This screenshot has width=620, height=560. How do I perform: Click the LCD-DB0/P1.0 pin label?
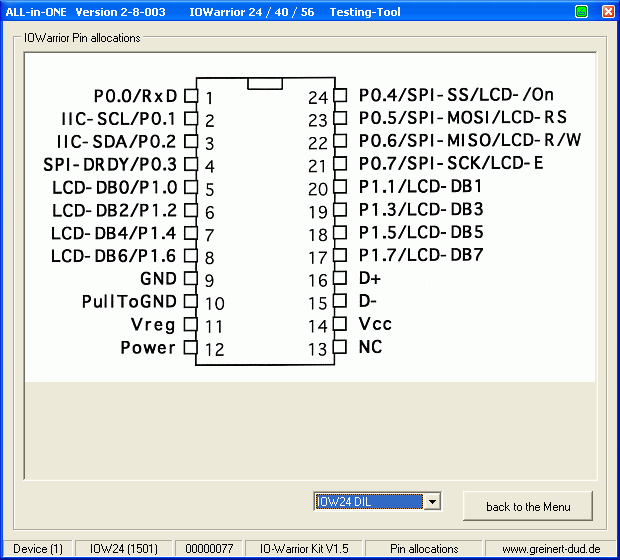tap(115, 187)
